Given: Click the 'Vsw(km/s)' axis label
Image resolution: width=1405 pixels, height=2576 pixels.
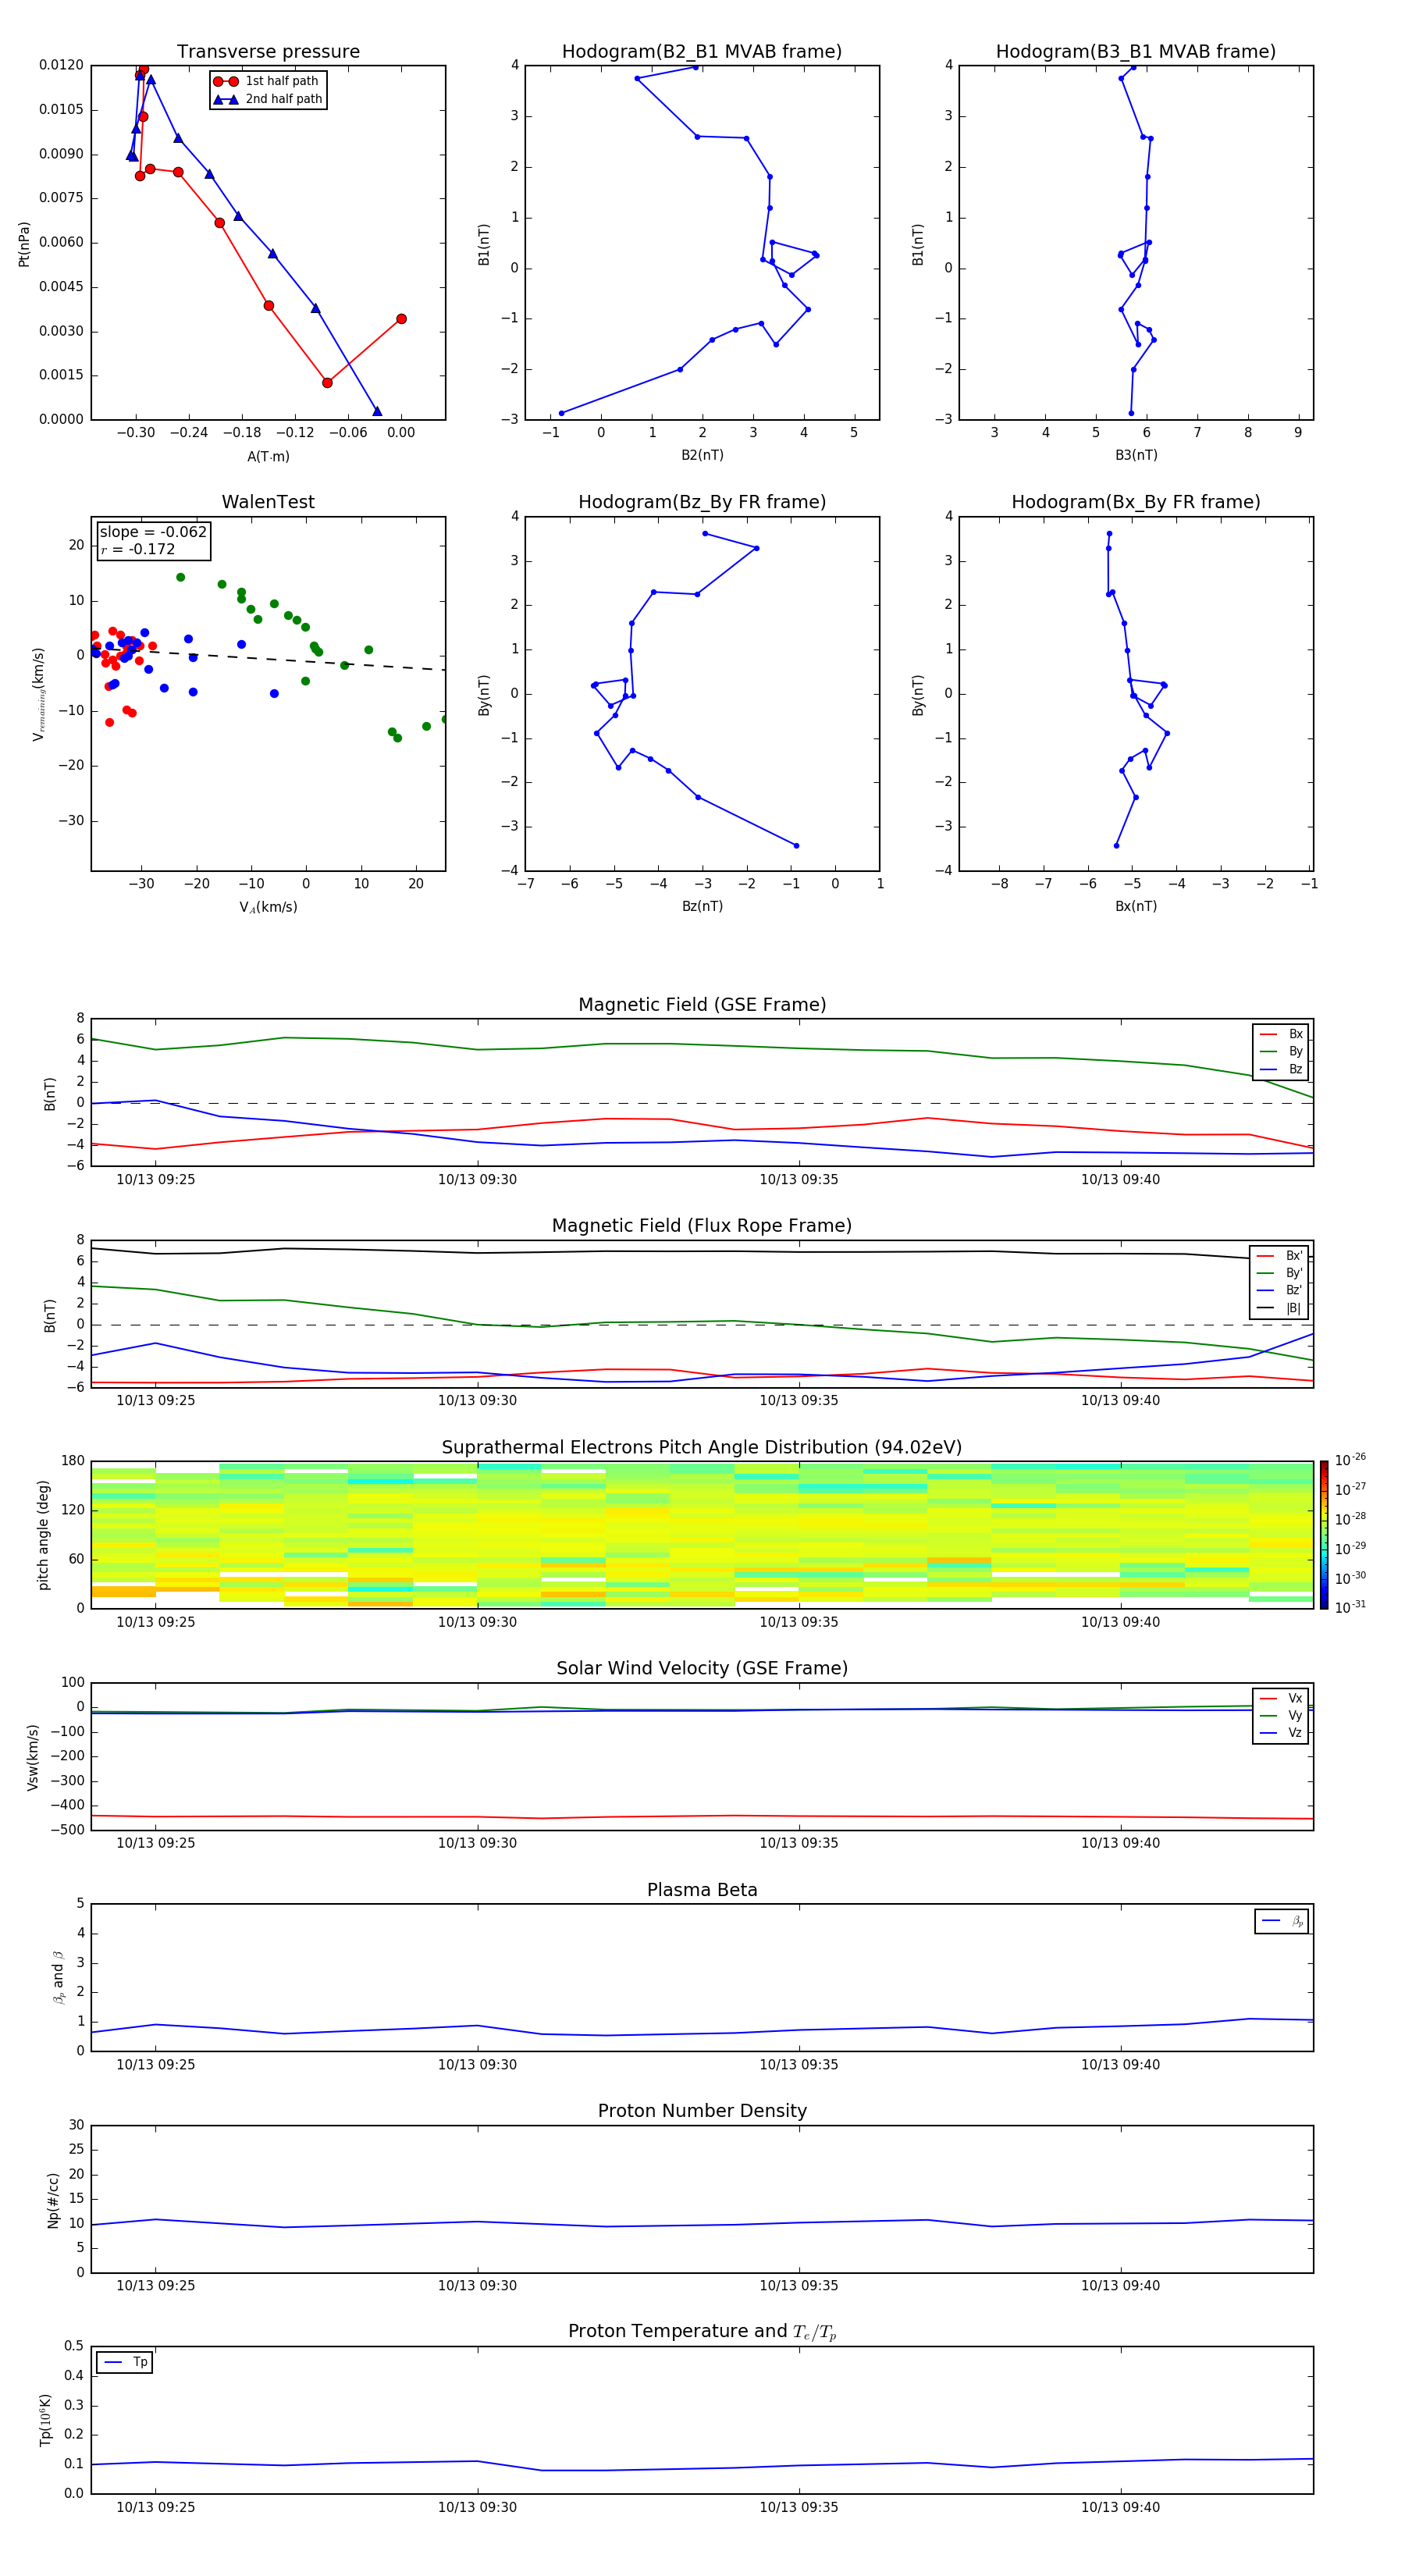Looking at the screenshot, I should pos(32,1757).
